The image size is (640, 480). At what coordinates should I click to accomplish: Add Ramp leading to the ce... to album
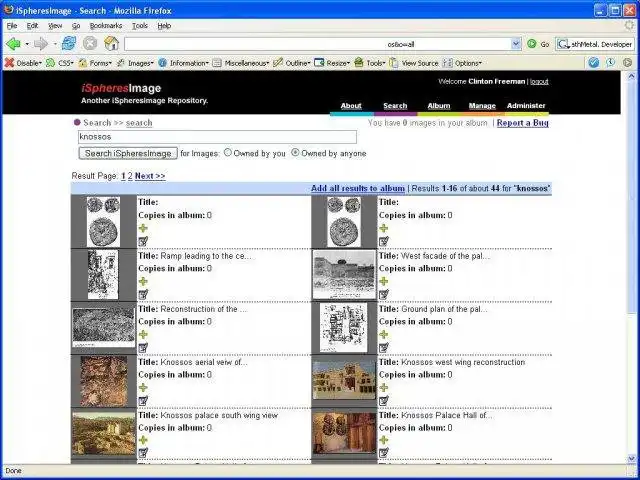[143, 281]
